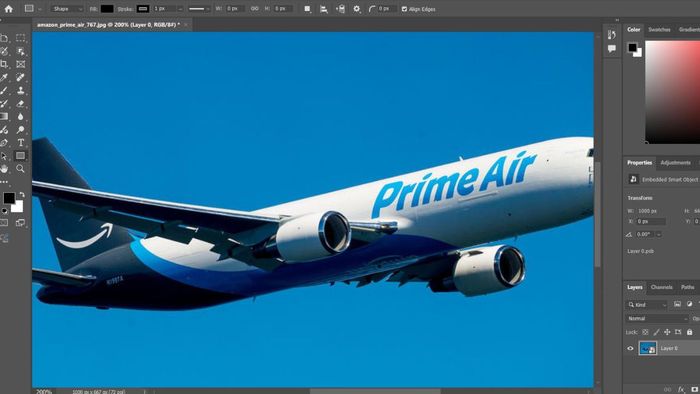Change the screen mode
700x394 pixels.
click(x=21, y=223)
